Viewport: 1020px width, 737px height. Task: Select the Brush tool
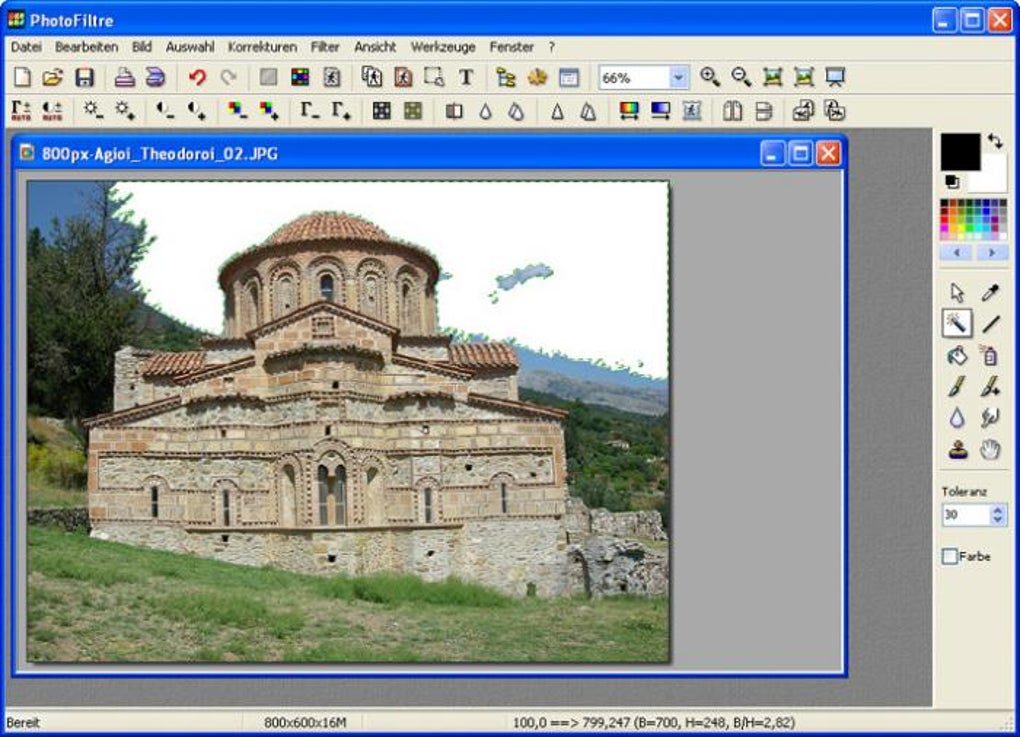(957, 386)
